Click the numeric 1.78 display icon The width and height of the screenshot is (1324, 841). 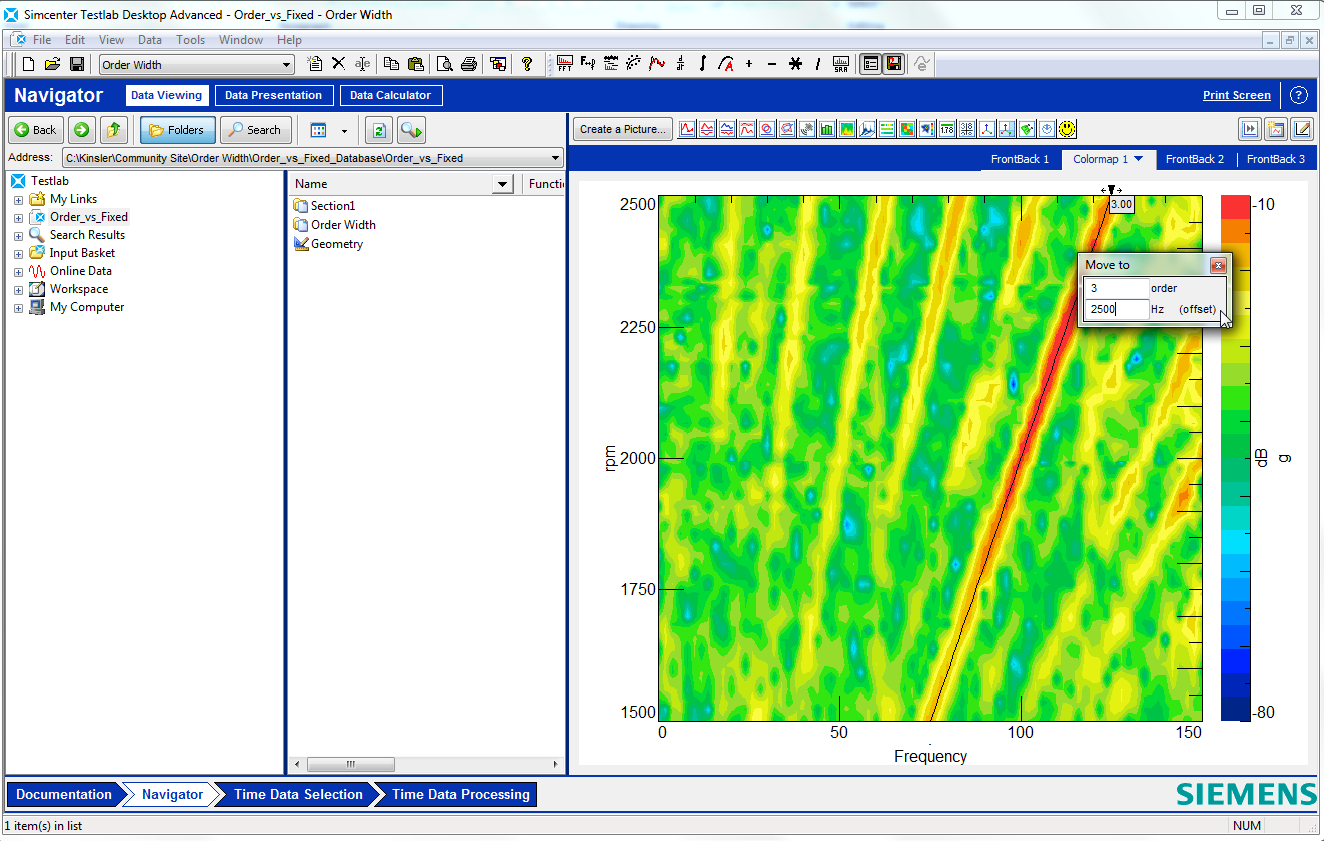pyautogui.click(x=947, y=129)
